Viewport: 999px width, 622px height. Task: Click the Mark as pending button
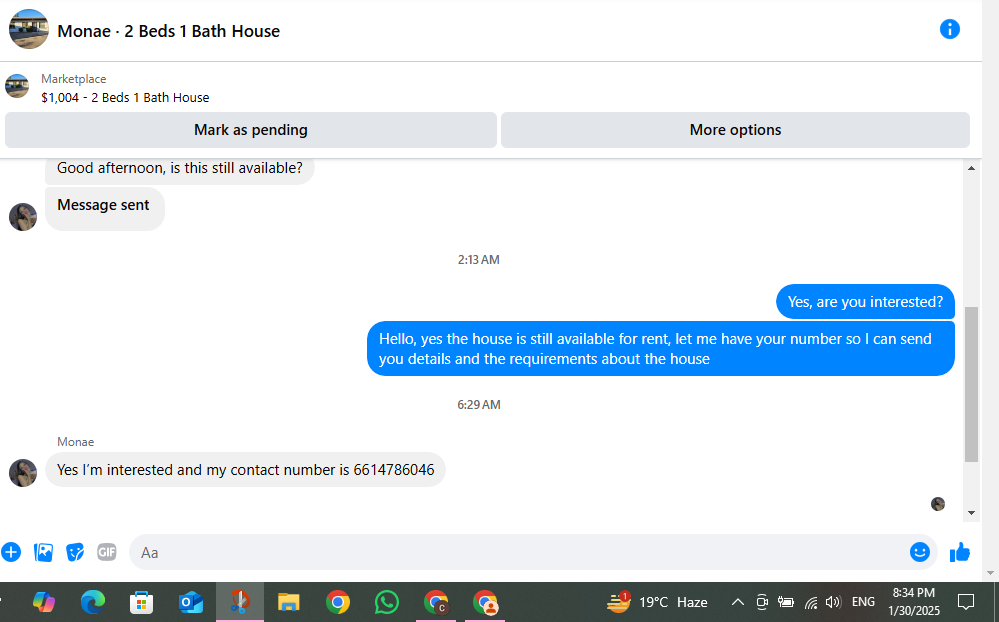coord(250,130)
